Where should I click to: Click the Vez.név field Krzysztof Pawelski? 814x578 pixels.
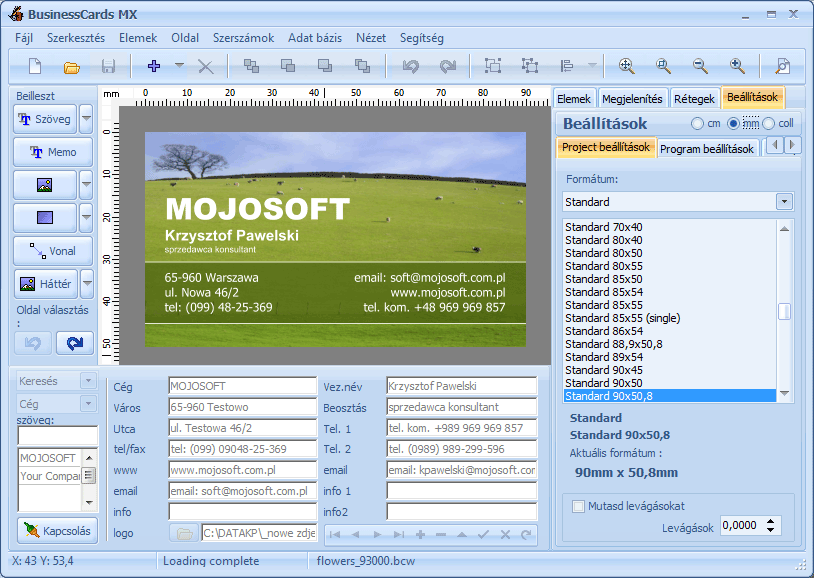pyautogui.click(x=462, y=386)
